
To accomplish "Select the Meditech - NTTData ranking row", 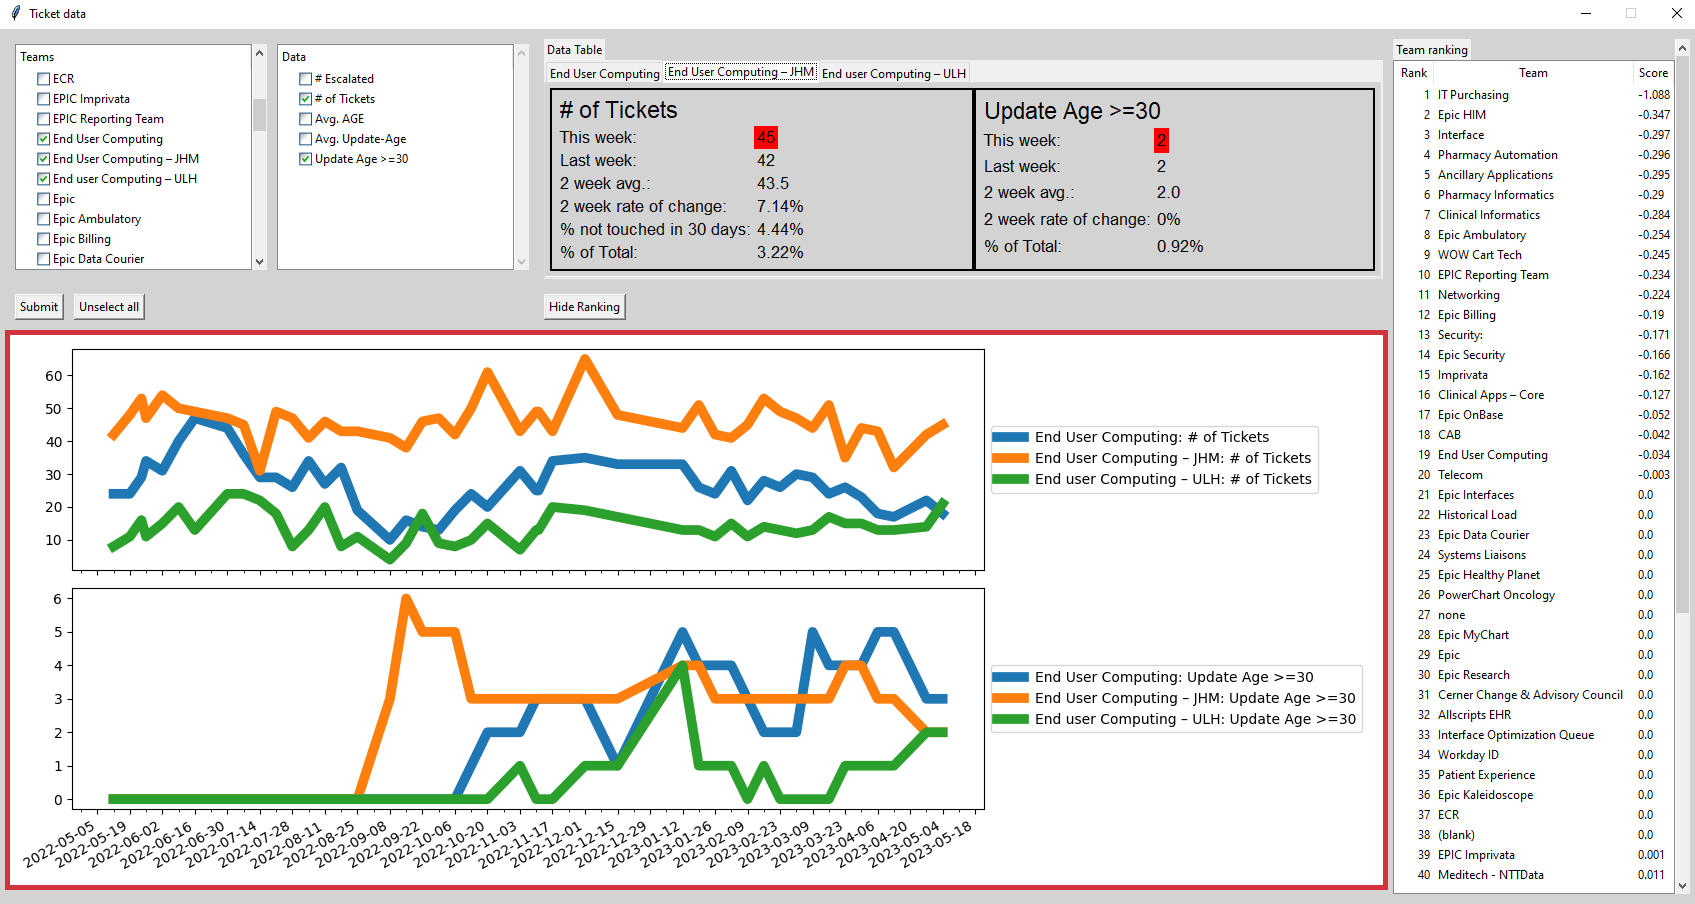I will click(x=1533, y=875).
